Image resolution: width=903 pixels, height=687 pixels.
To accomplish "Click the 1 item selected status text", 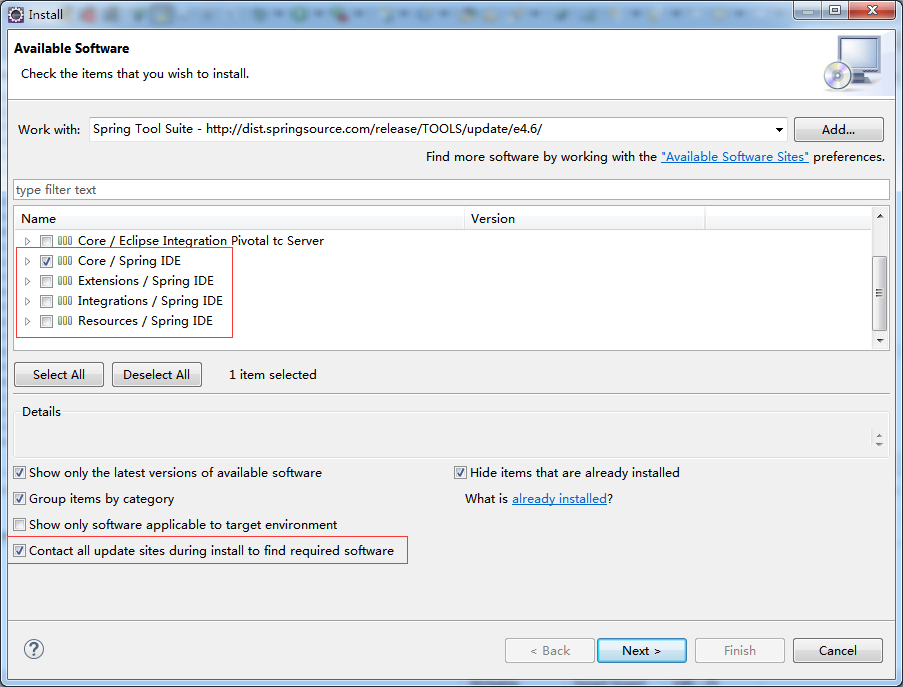I will coord(272,375).
